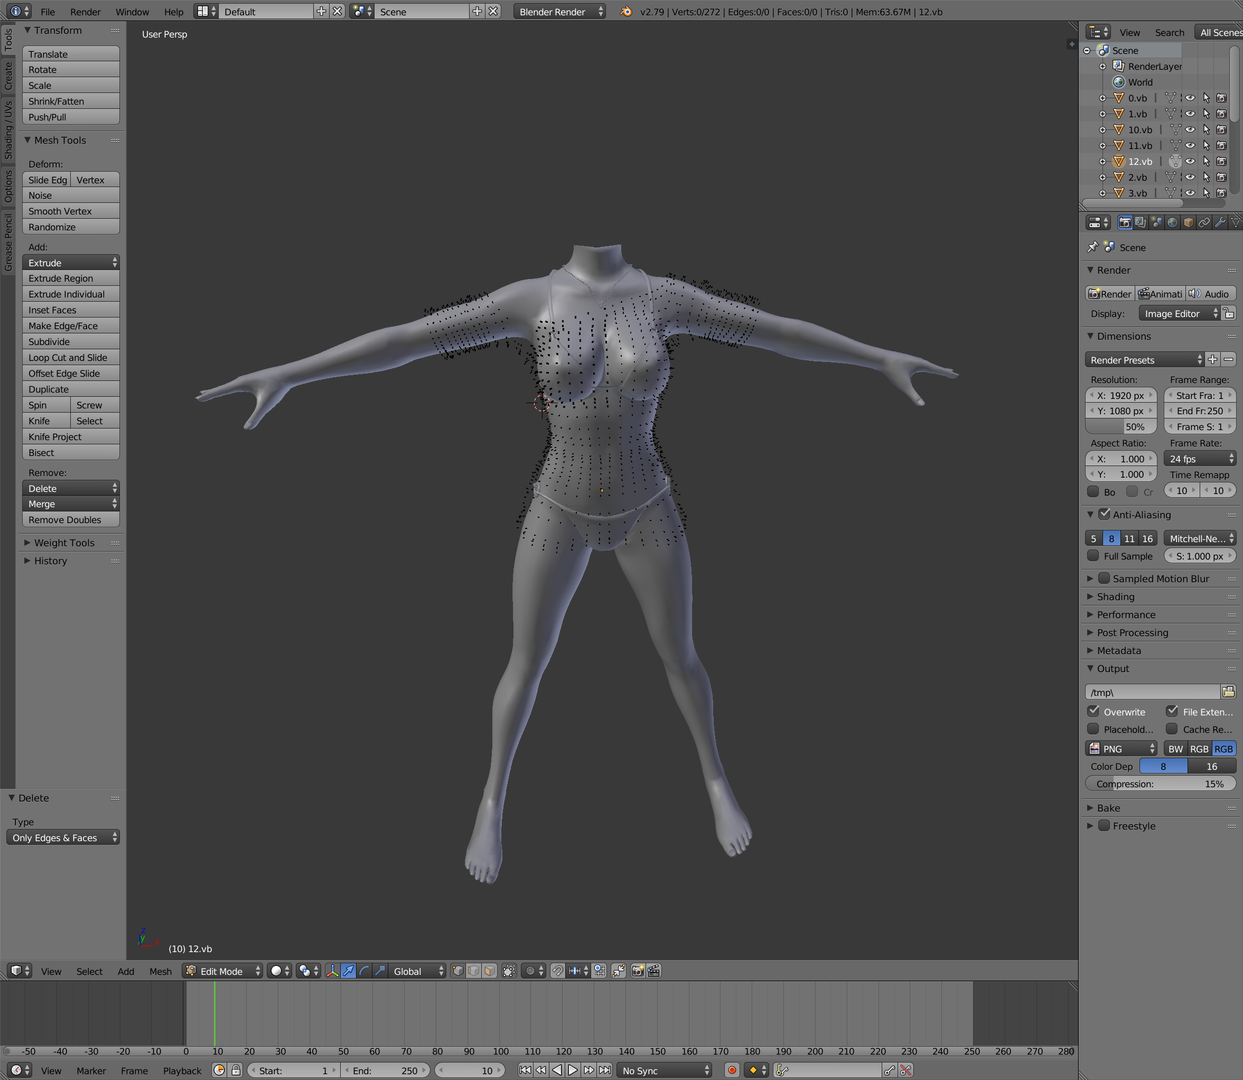Open Render Presets dropdown

pos(1145,360)
